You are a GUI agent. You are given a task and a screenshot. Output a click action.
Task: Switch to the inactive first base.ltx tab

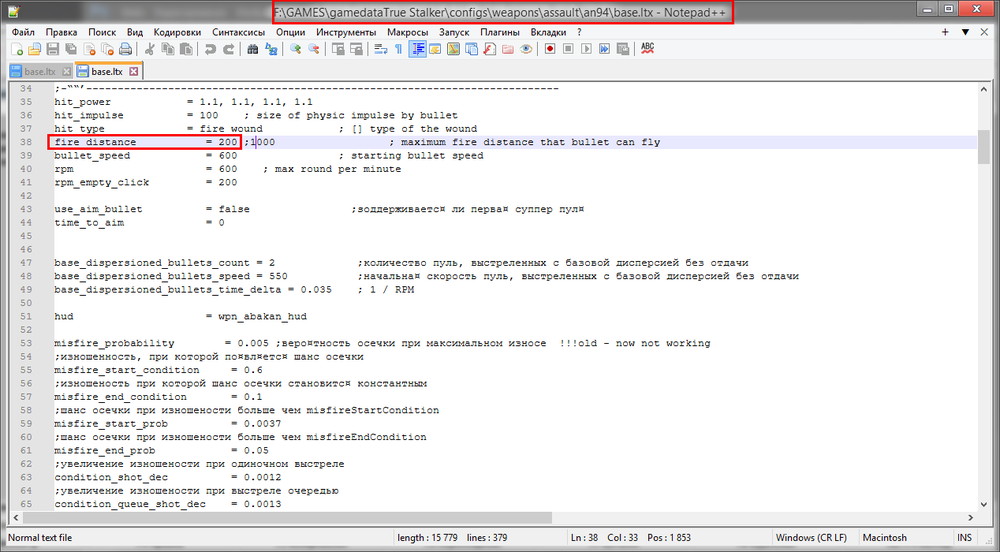point(40,72)
